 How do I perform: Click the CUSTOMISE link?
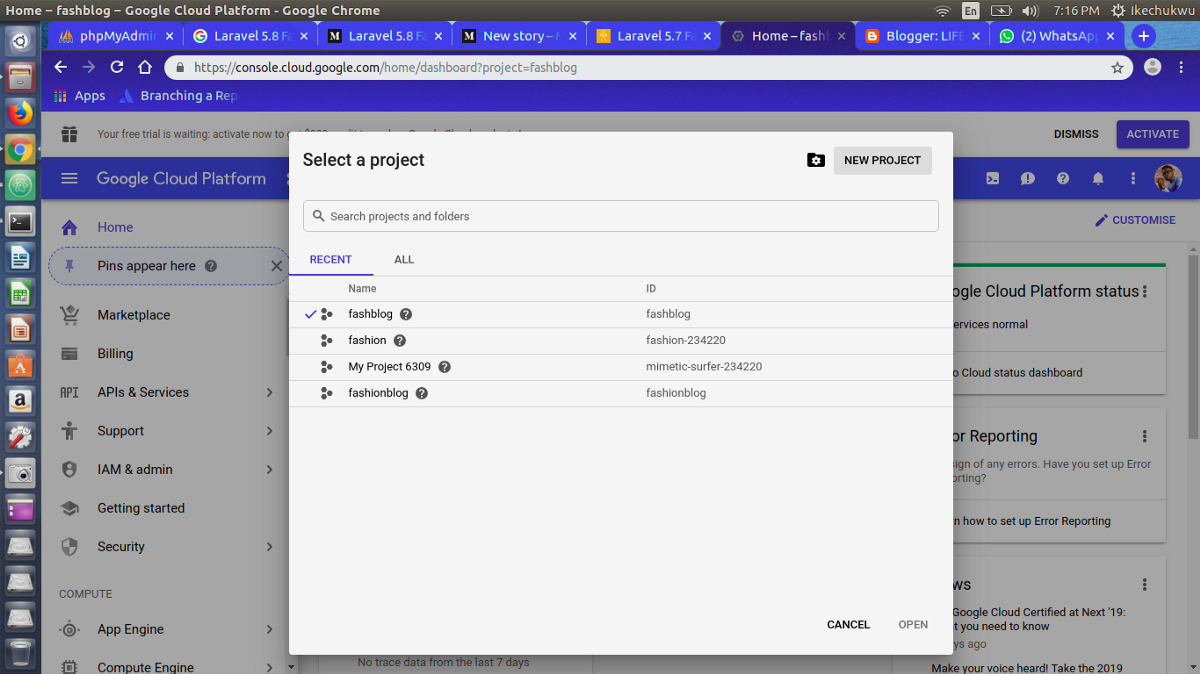pos(1135,220)
